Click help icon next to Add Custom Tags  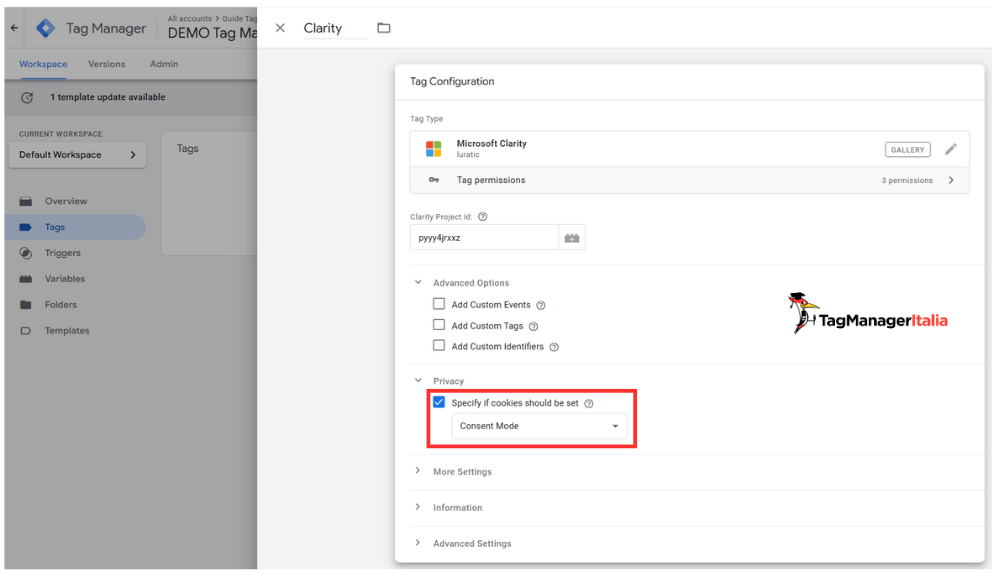(533, 327)
